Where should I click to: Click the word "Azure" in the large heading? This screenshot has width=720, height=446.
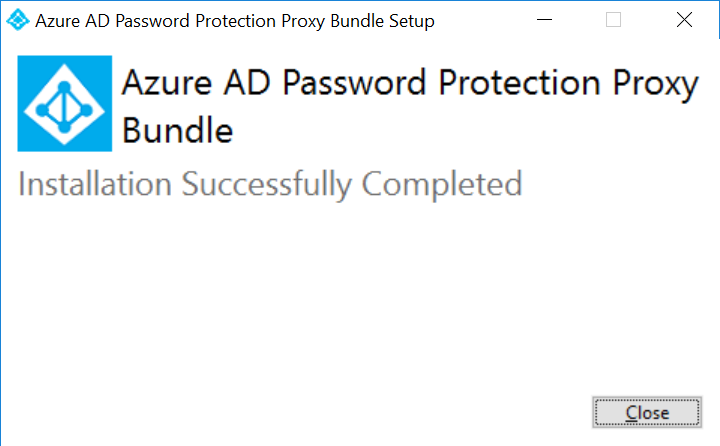point(167,83)
